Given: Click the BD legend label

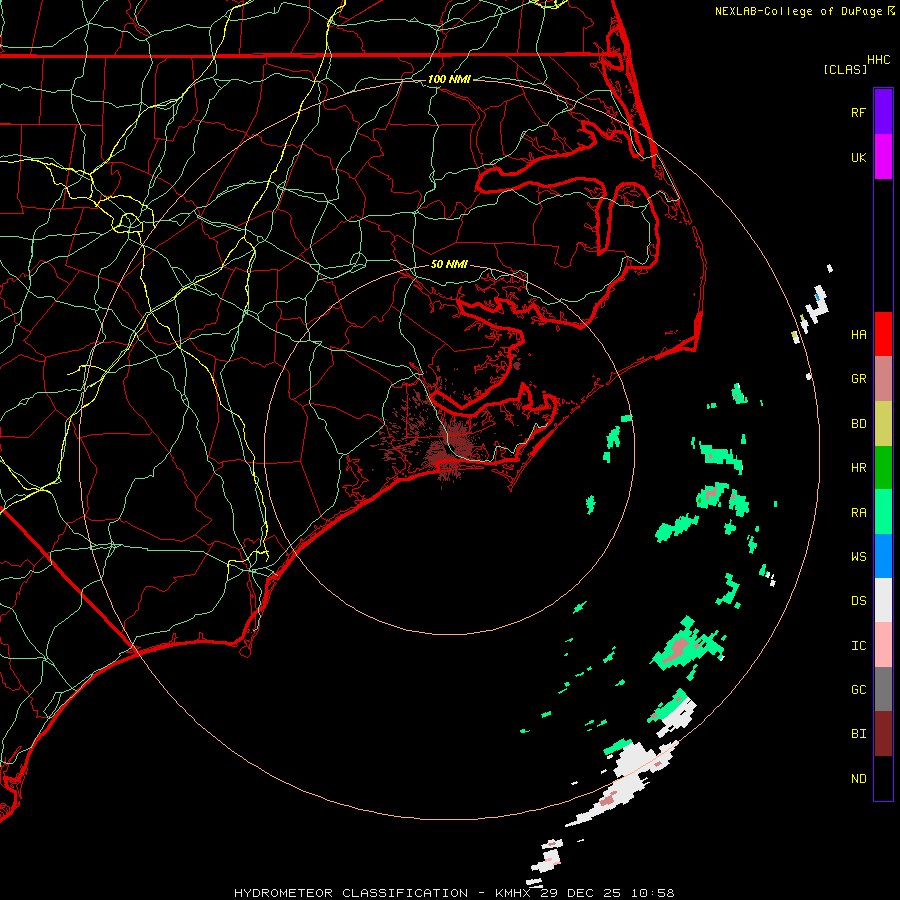Looking at the screenshot, I should (x=858, y=424).
